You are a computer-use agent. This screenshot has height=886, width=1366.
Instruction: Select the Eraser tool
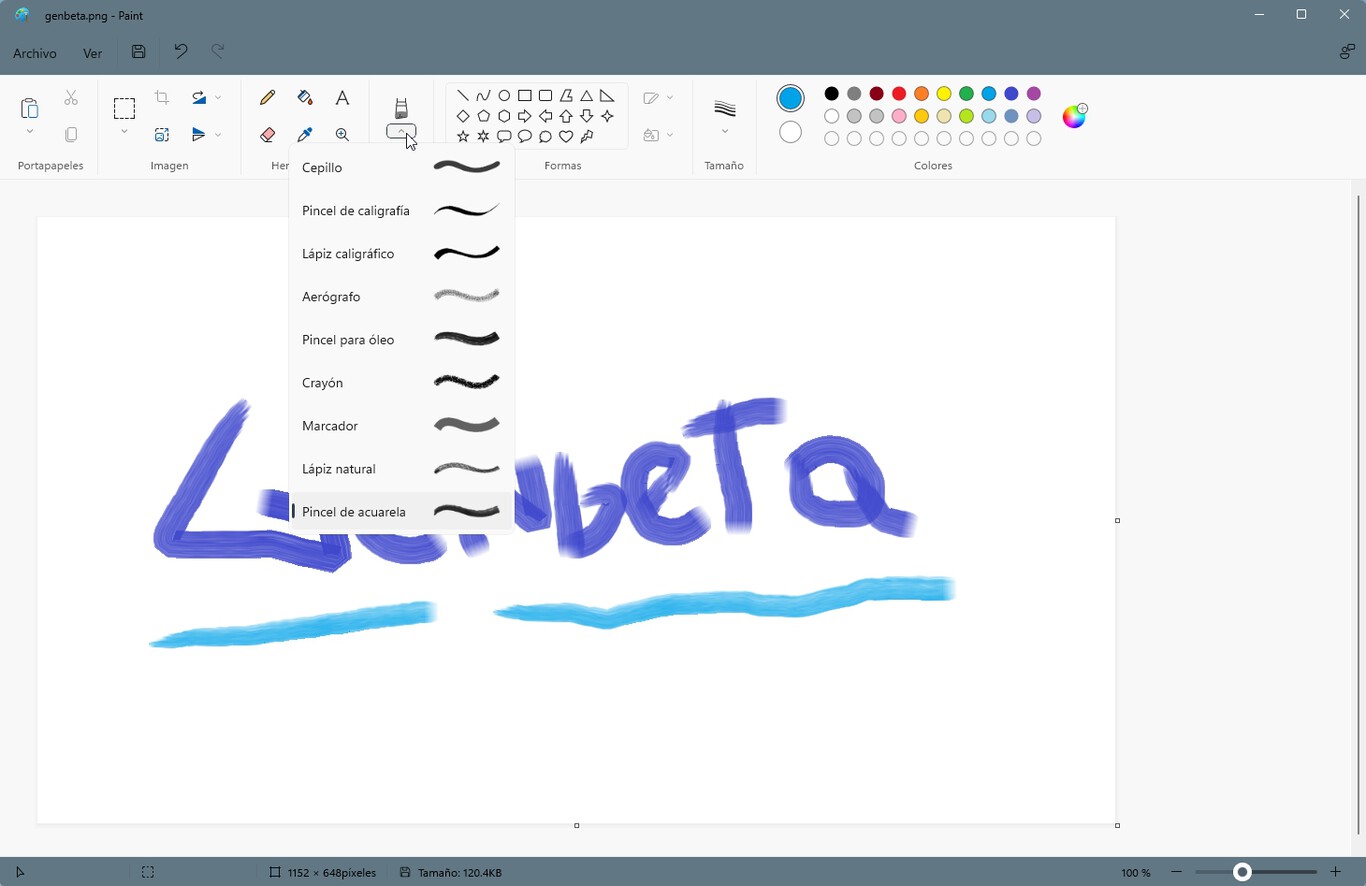click(x=267, y=135)
